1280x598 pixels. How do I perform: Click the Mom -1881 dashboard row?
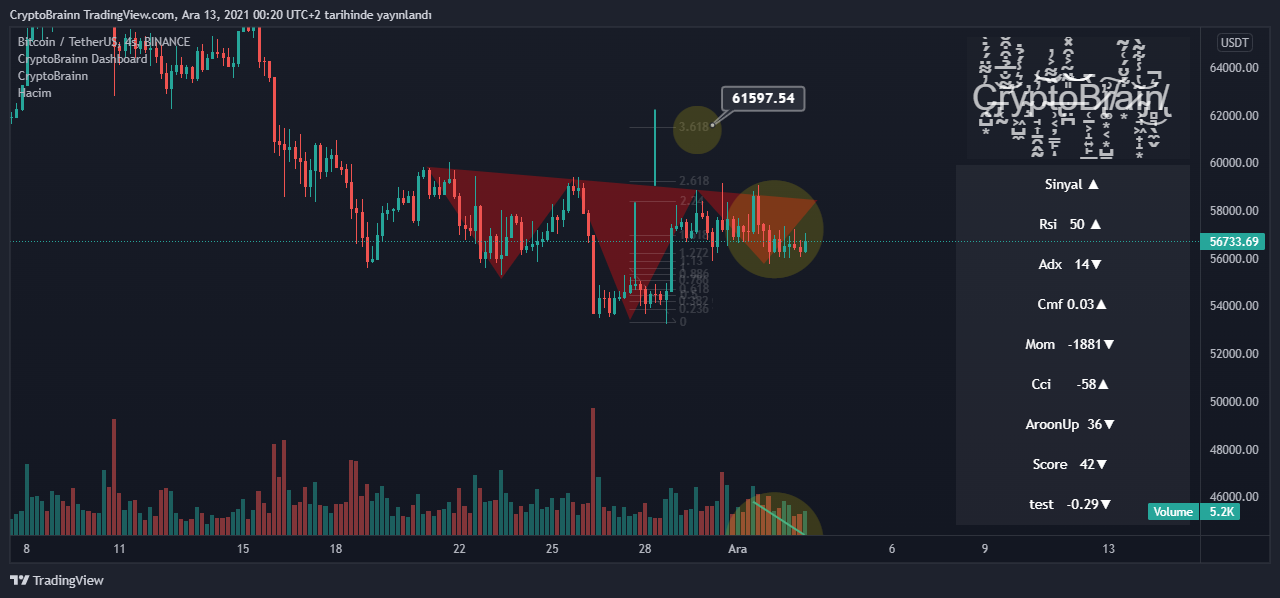coord(1072,344)
